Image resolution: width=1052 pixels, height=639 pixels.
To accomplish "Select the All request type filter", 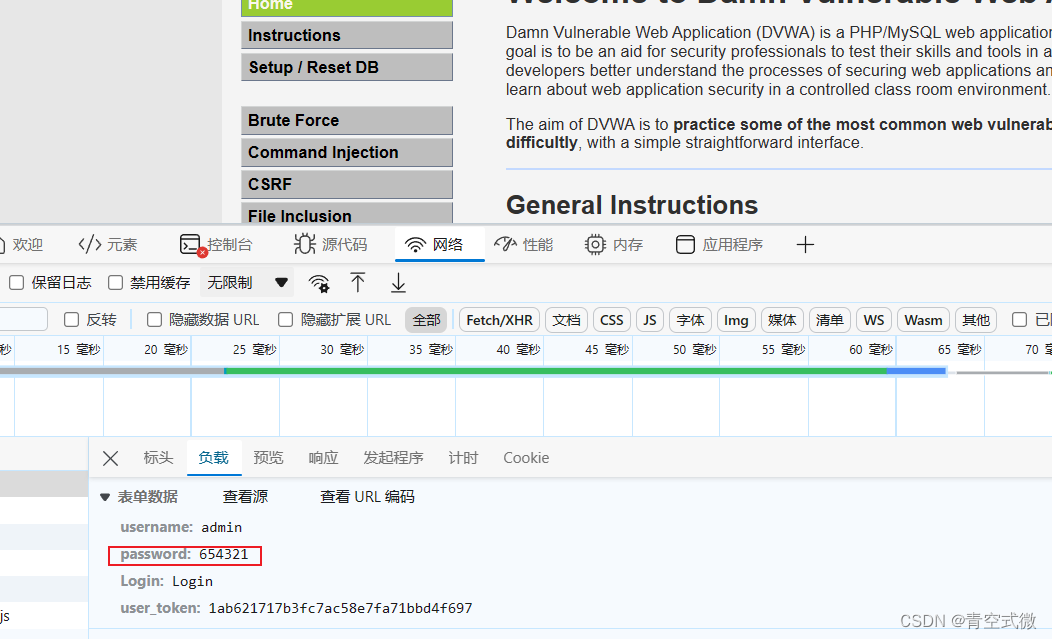I will pyautogui.click(x=426, y=320).
